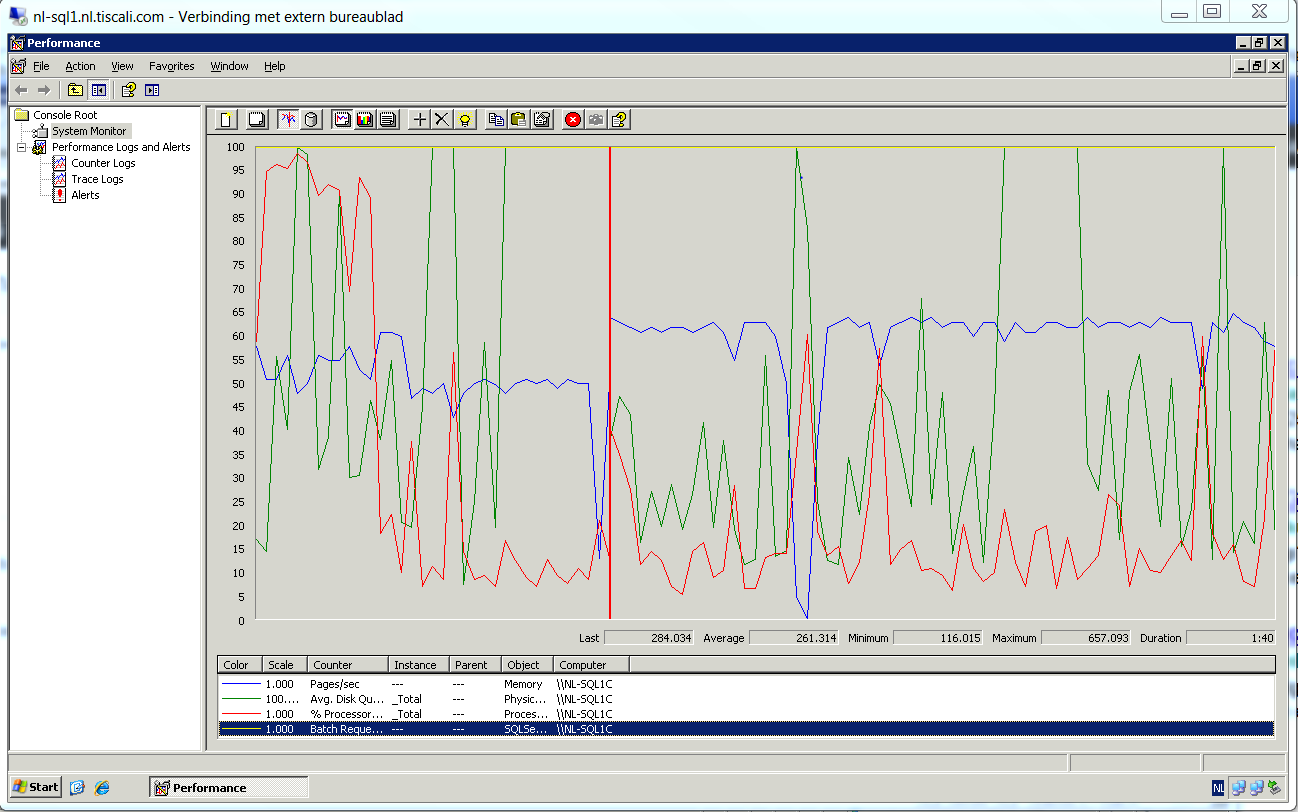Viewport: 1298px width, 812px height.
Task: Toggle the Highlight lightbulb icon
Action: point(465,119)
